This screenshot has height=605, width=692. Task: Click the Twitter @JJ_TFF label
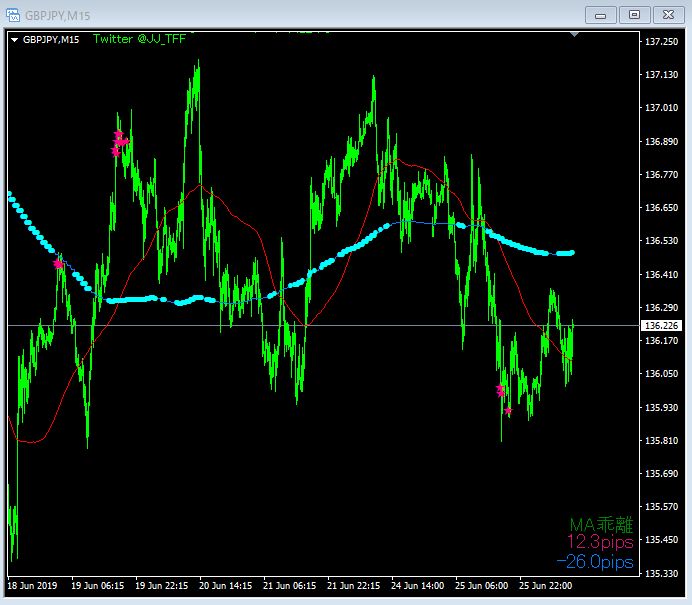139,39
